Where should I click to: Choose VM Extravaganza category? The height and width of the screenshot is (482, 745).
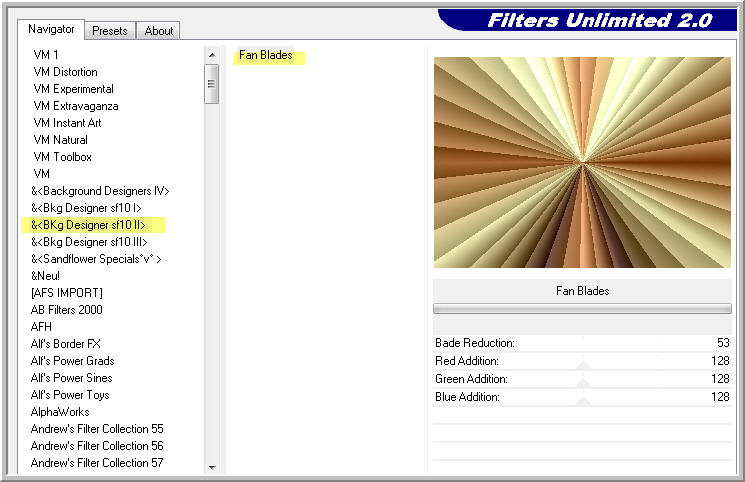(76, 106)
